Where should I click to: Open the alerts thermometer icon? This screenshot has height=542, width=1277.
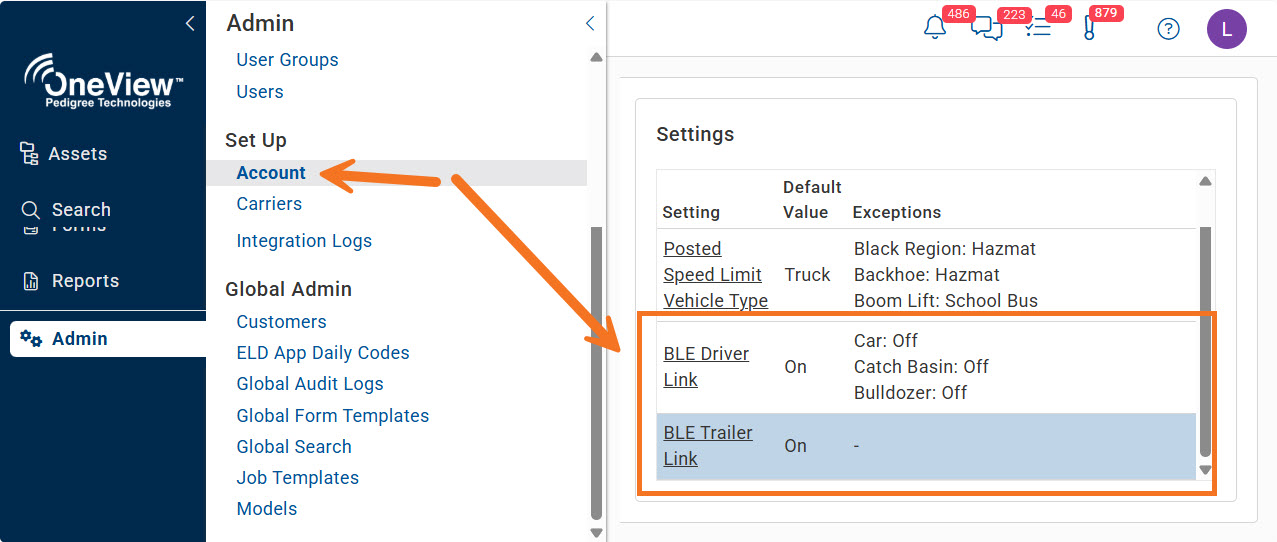(1089, 28)
